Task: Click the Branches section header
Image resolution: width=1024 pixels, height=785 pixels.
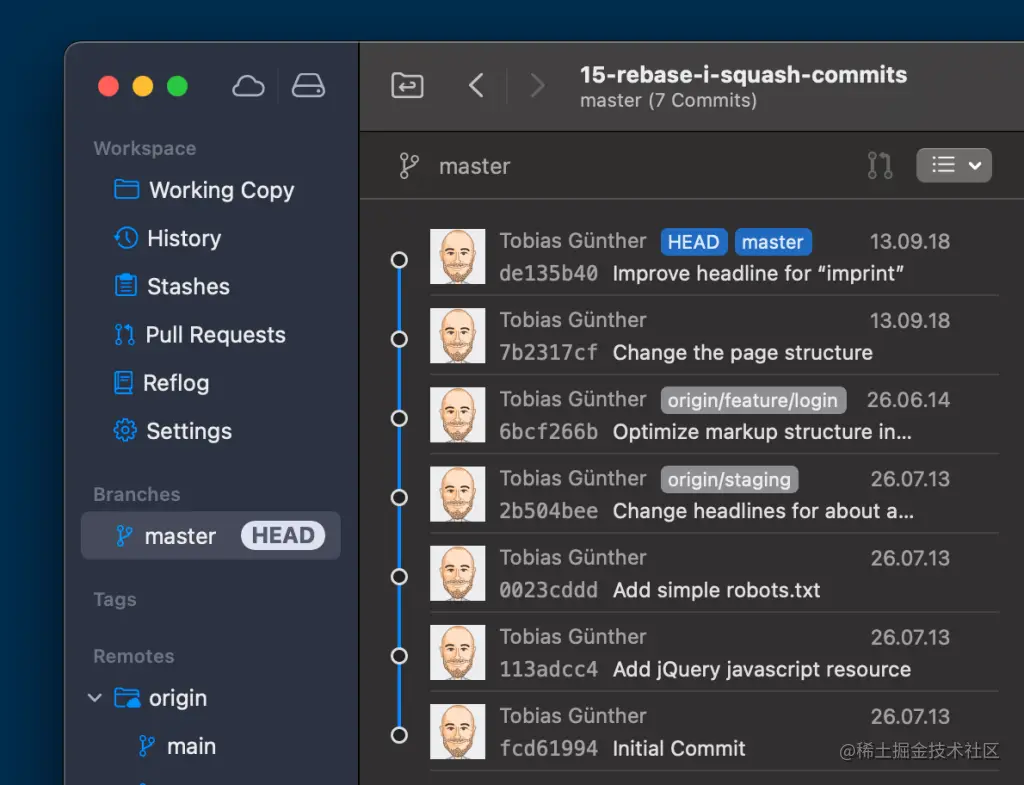Action: tap(136, 494)
